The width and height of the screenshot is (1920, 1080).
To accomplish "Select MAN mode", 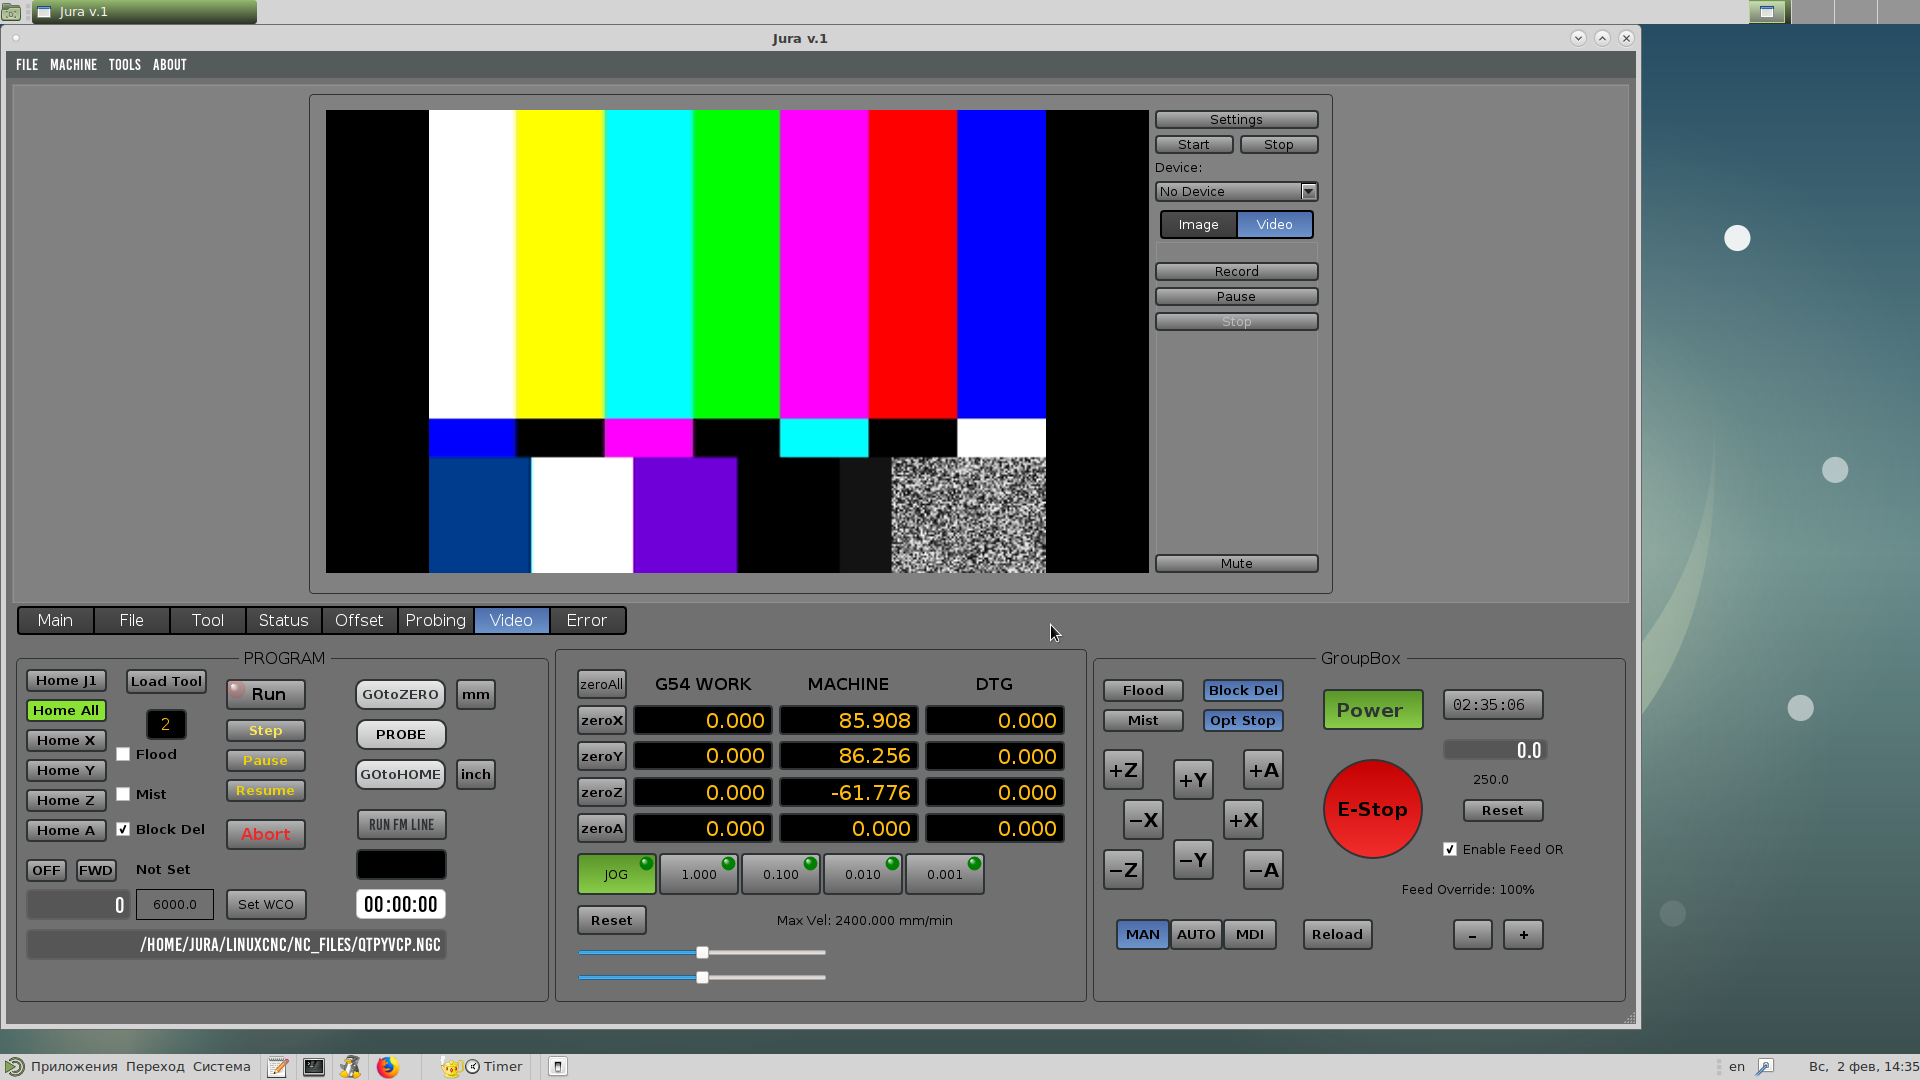I will (x=1143, y=935).
